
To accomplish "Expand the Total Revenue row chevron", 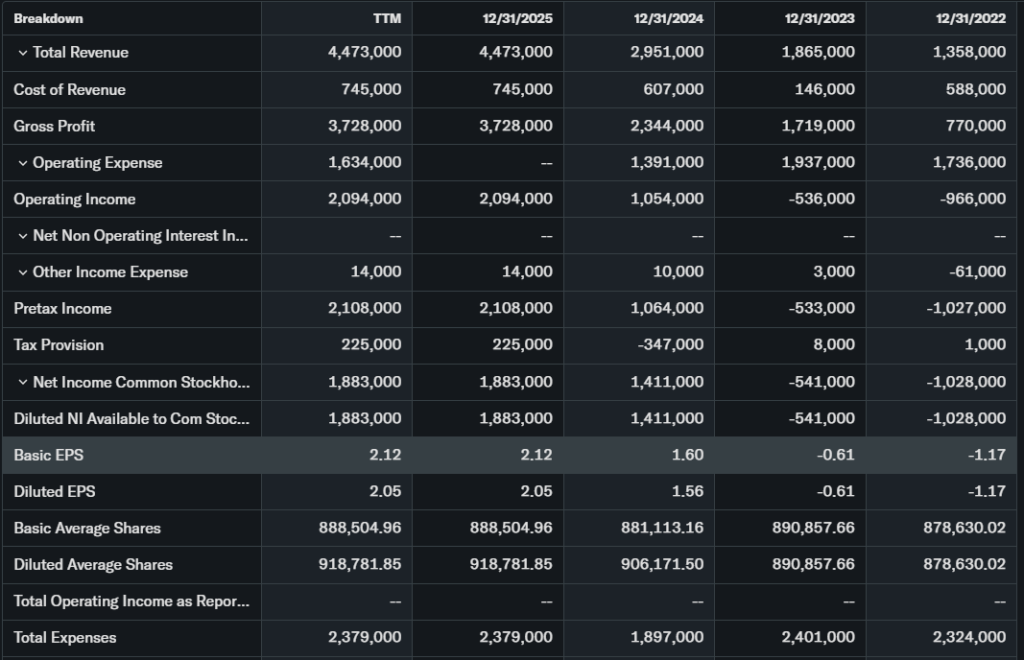I will coord(23,53).
